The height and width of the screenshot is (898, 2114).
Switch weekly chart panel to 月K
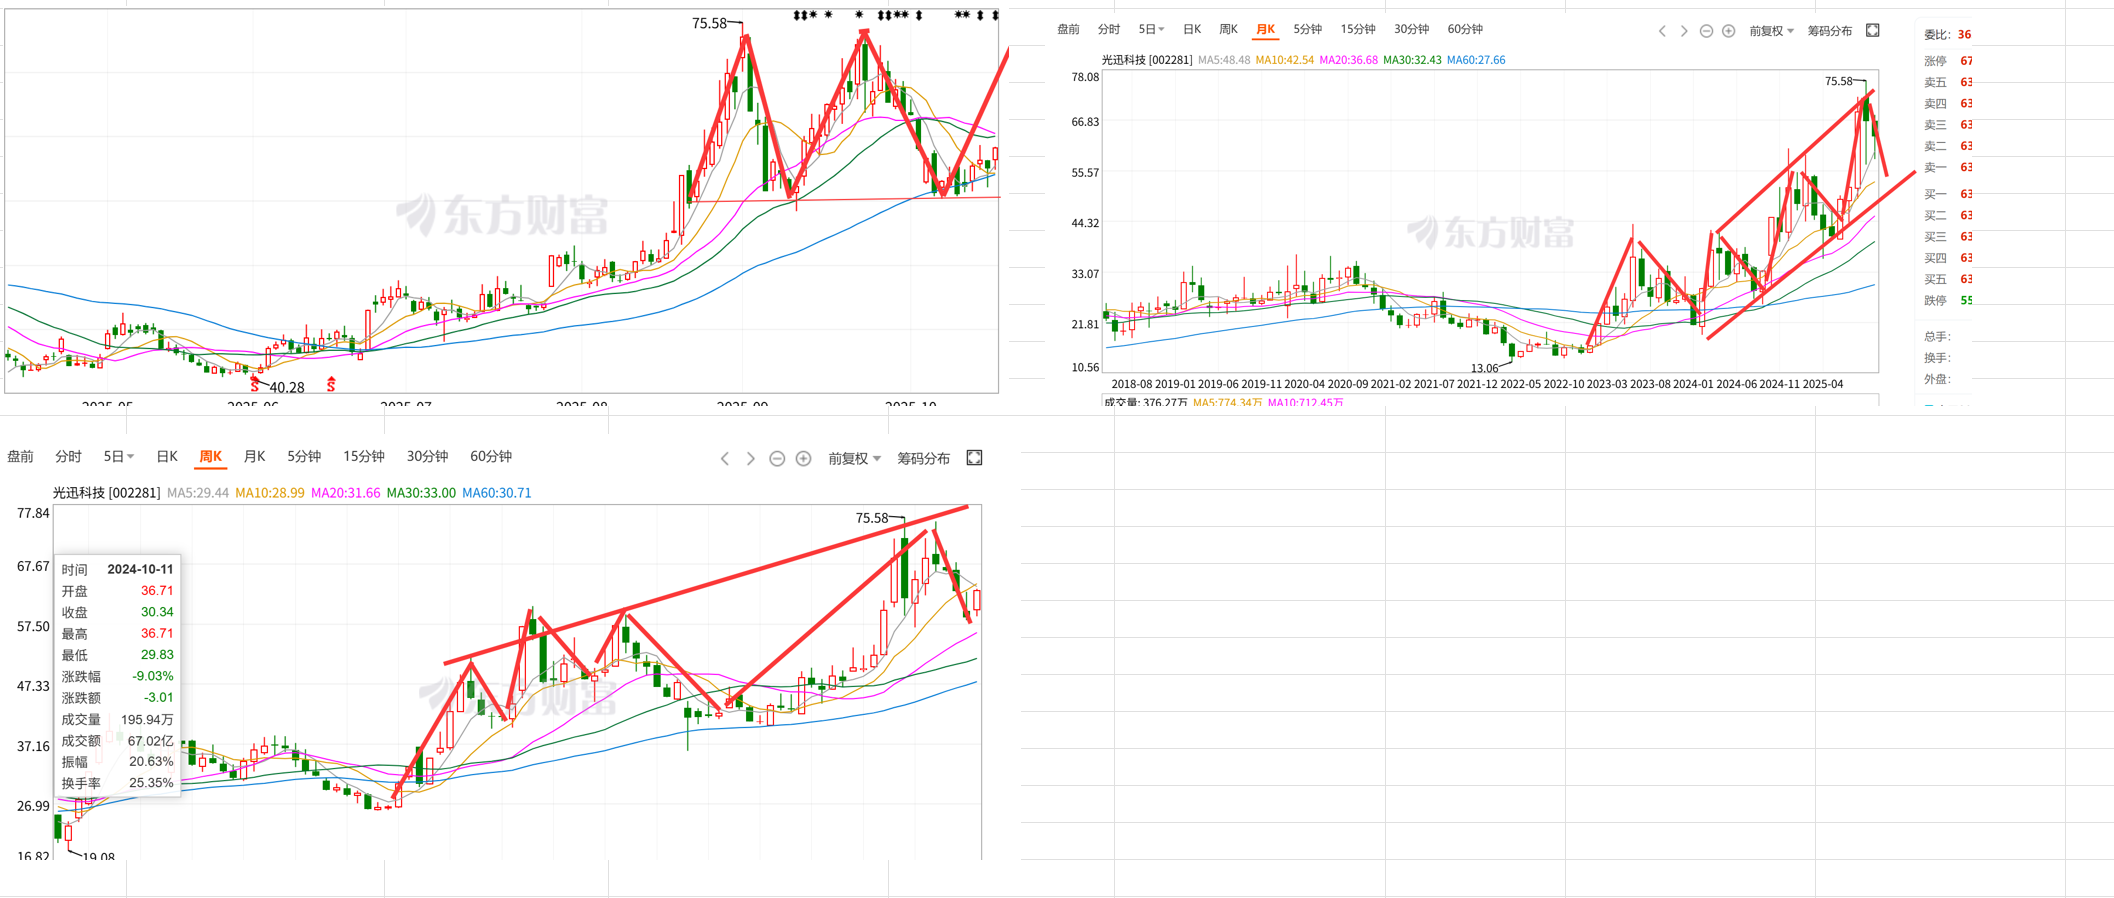click(x=254, y=457)
